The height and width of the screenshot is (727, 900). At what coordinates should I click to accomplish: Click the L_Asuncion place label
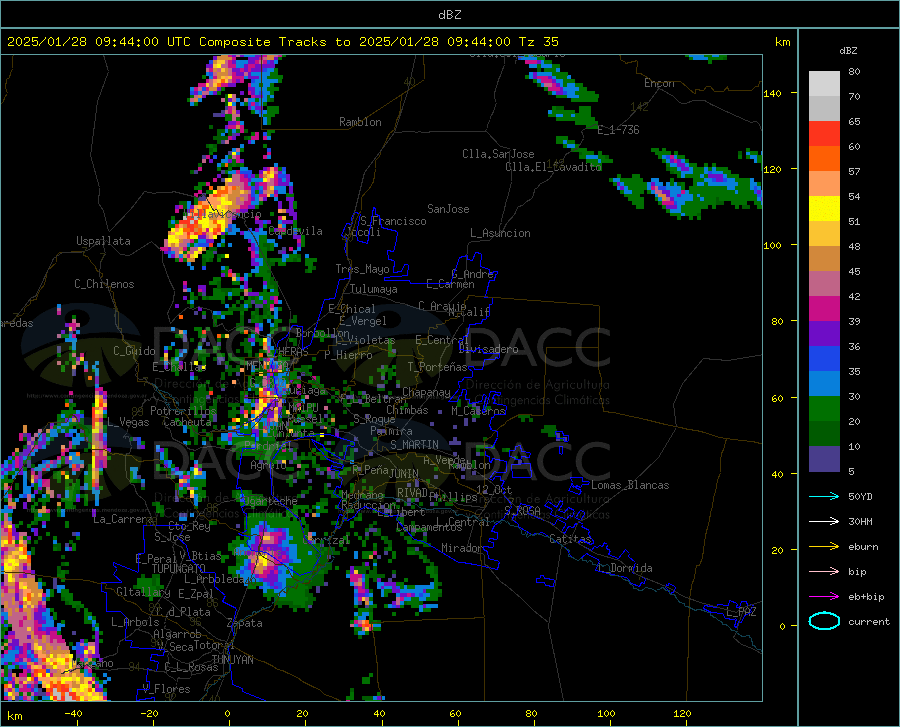pyautogui.click(x=500, y=233)
